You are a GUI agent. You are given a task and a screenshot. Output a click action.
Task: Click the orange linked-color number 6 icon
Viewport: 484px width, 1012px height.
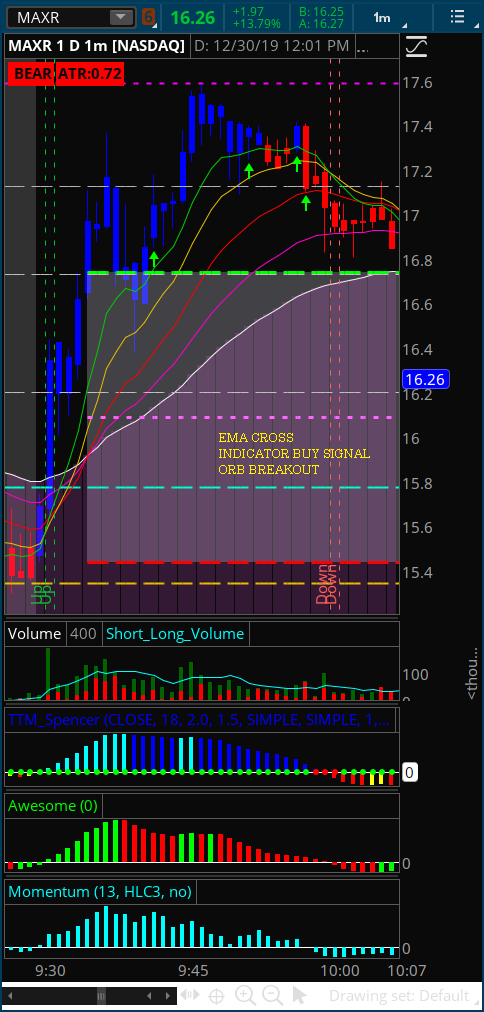(x=148, y=17)
